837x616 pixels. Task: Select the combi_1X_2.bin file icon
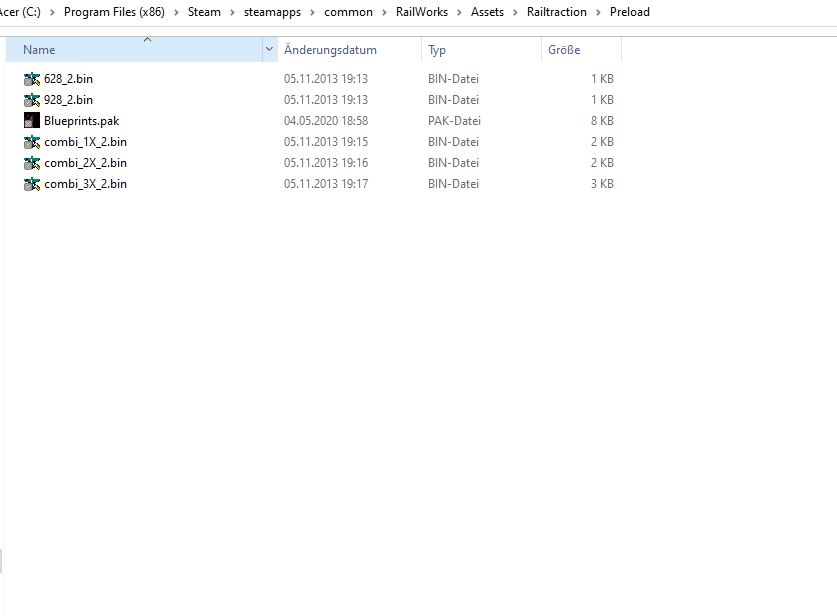[32, 142]
